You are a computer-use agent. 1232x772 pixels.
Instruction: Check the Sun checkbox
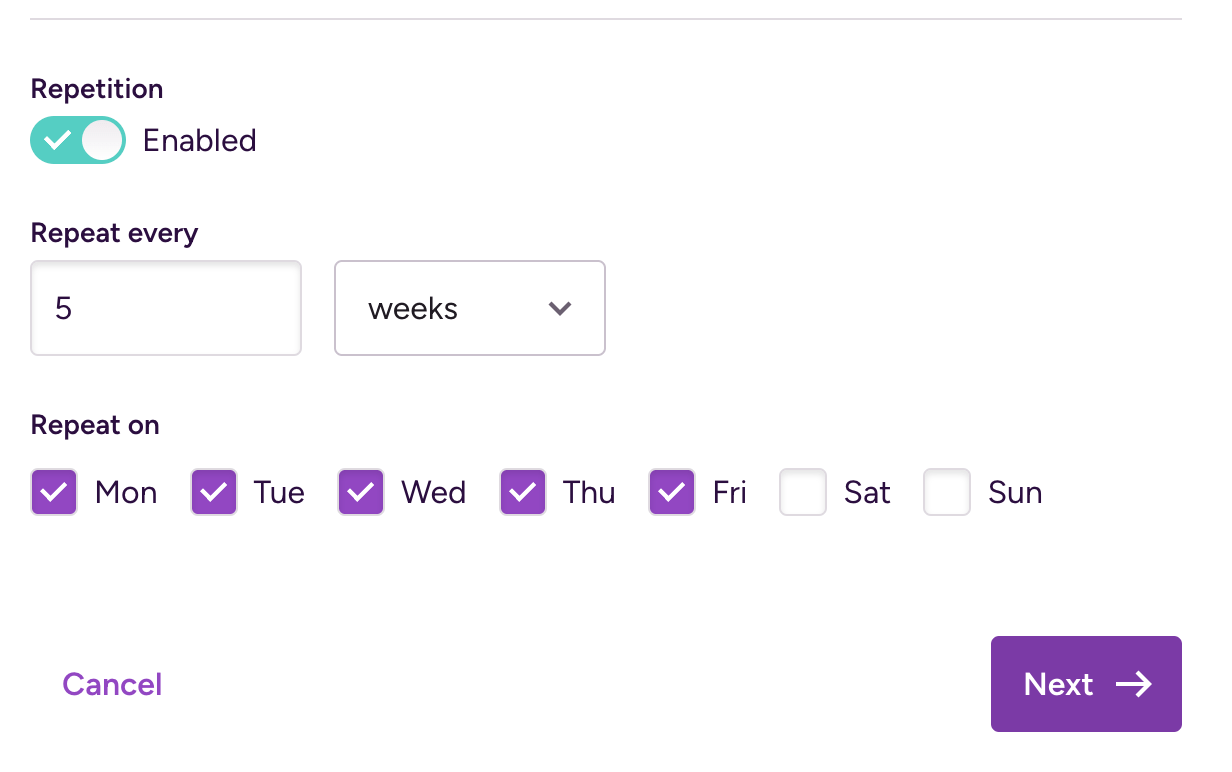(x=947, y=491)
